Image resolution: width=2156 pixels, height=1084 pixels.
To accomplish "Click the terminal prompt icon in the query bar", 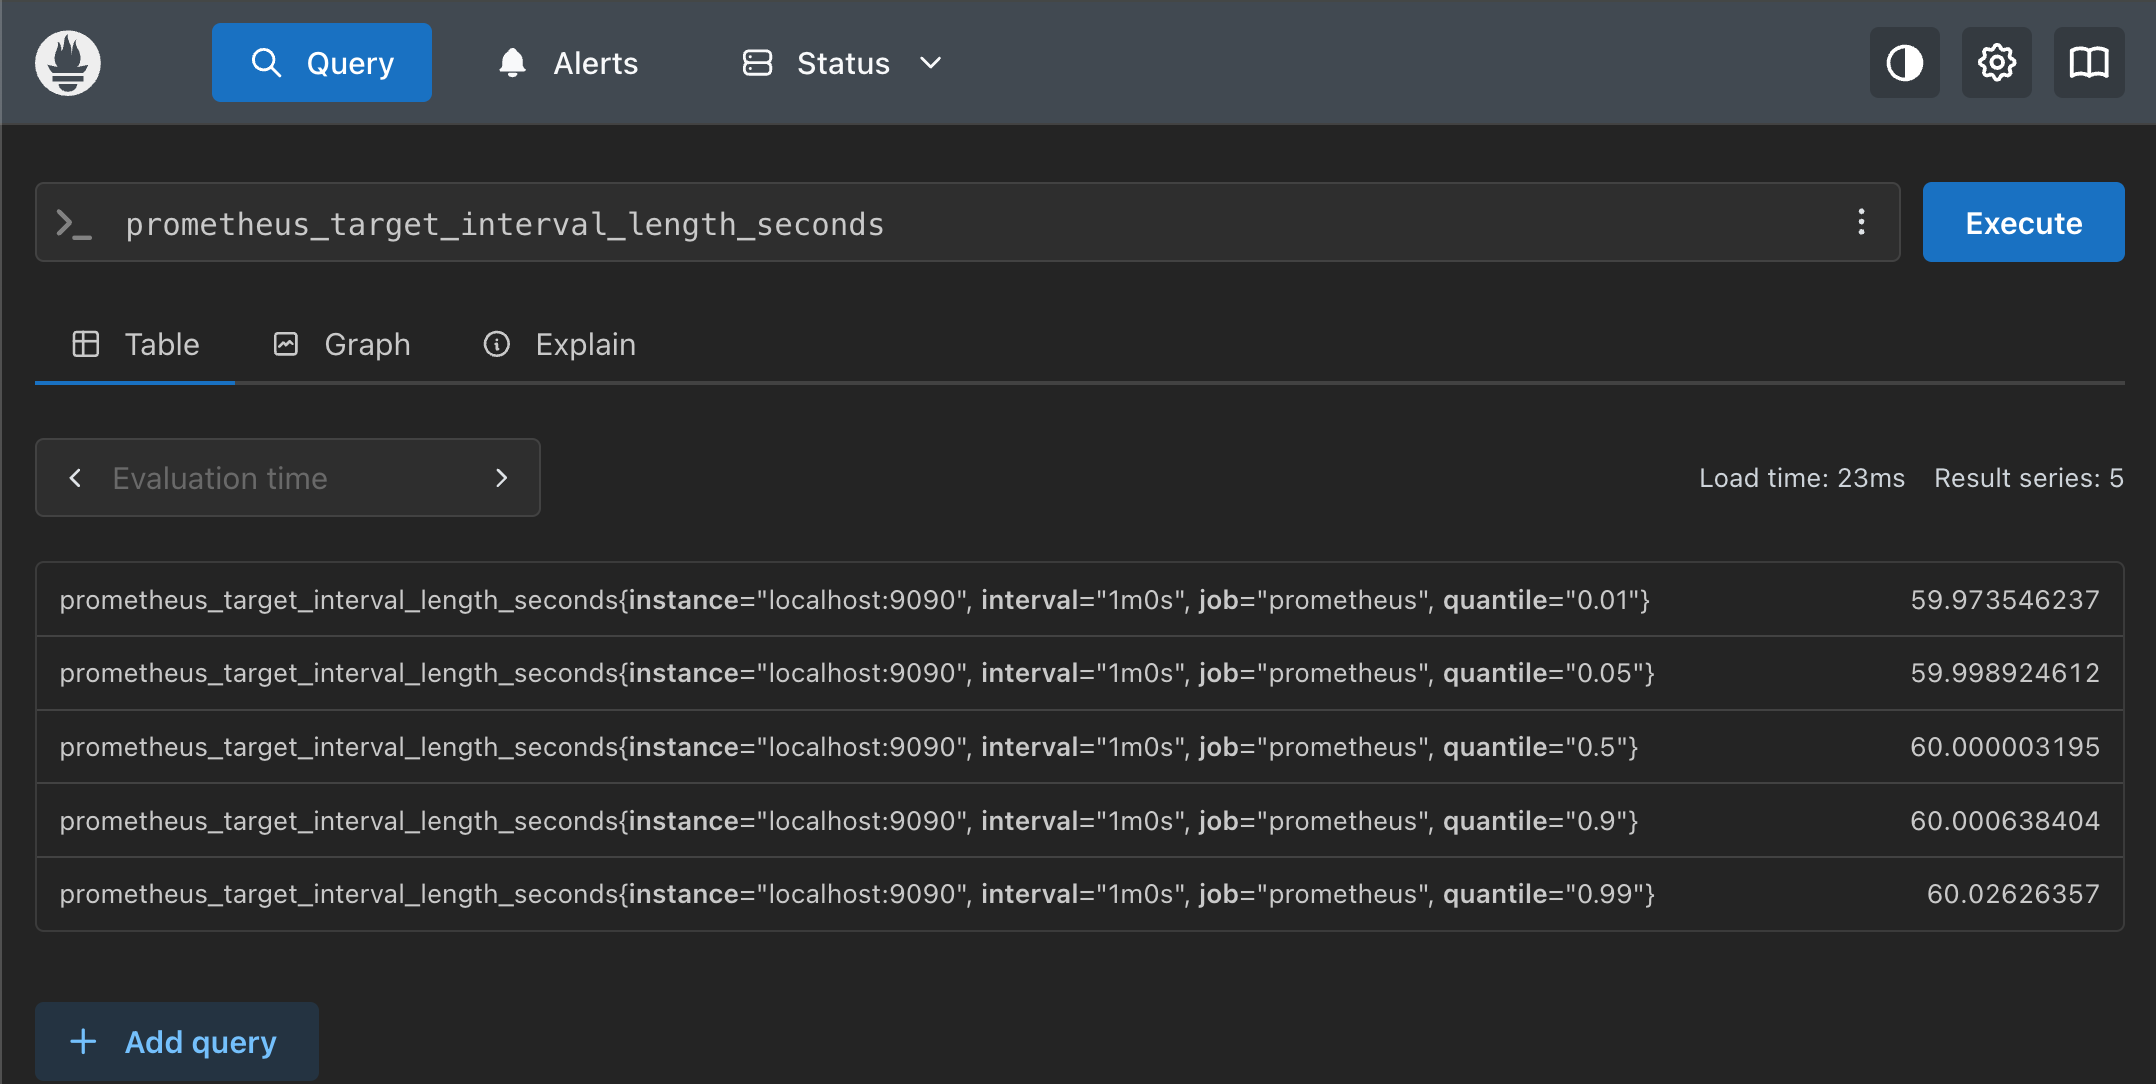I will pyautogui.click(x=73, y=222).
